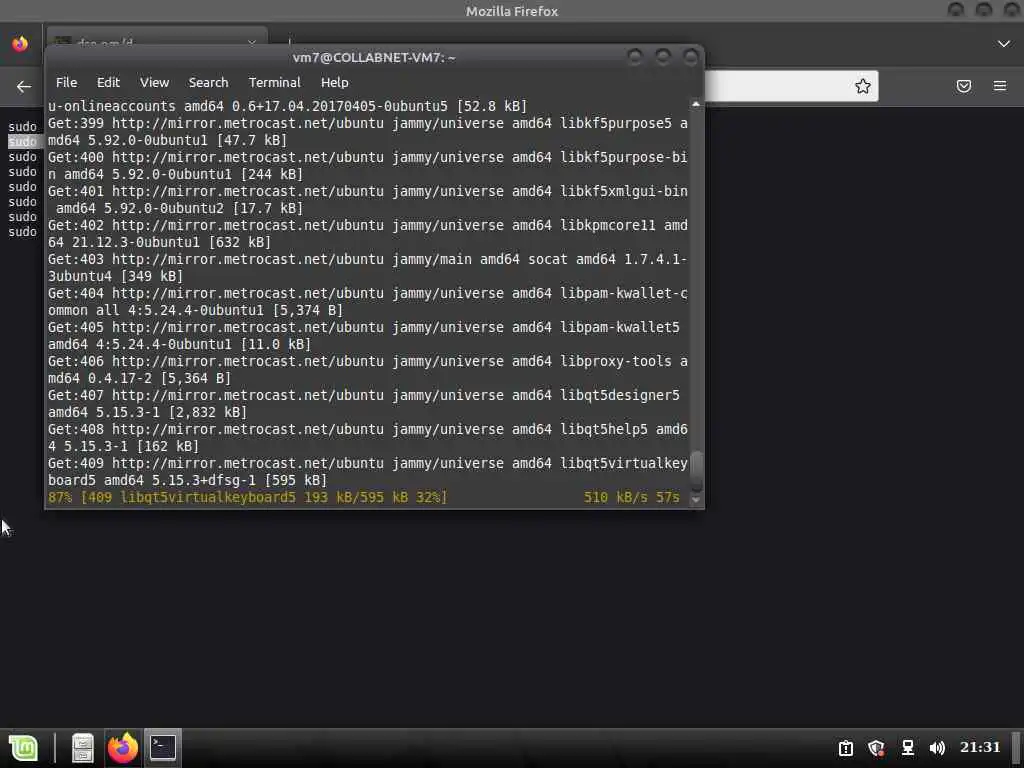Click the terminal title vm7@COLLABNET-VM7
This screenshot has width=1024, height=768.
click(374, 57)
